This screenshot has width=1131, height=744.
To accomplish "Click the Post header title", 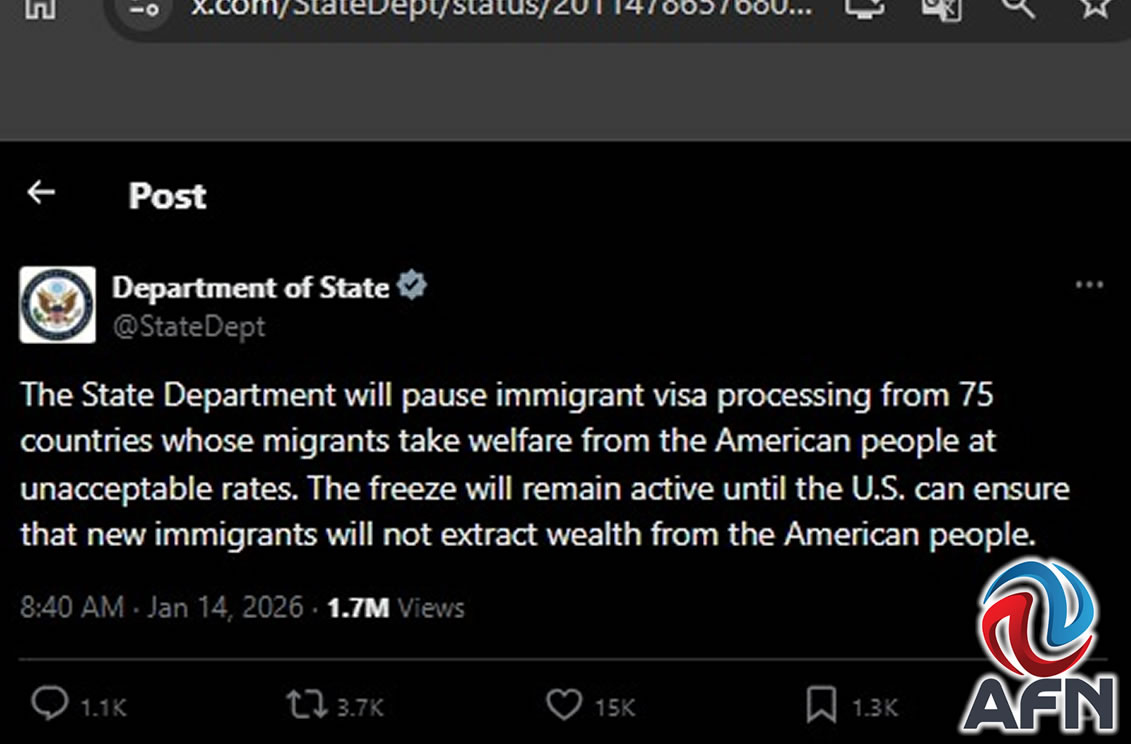I will (167, 196).
